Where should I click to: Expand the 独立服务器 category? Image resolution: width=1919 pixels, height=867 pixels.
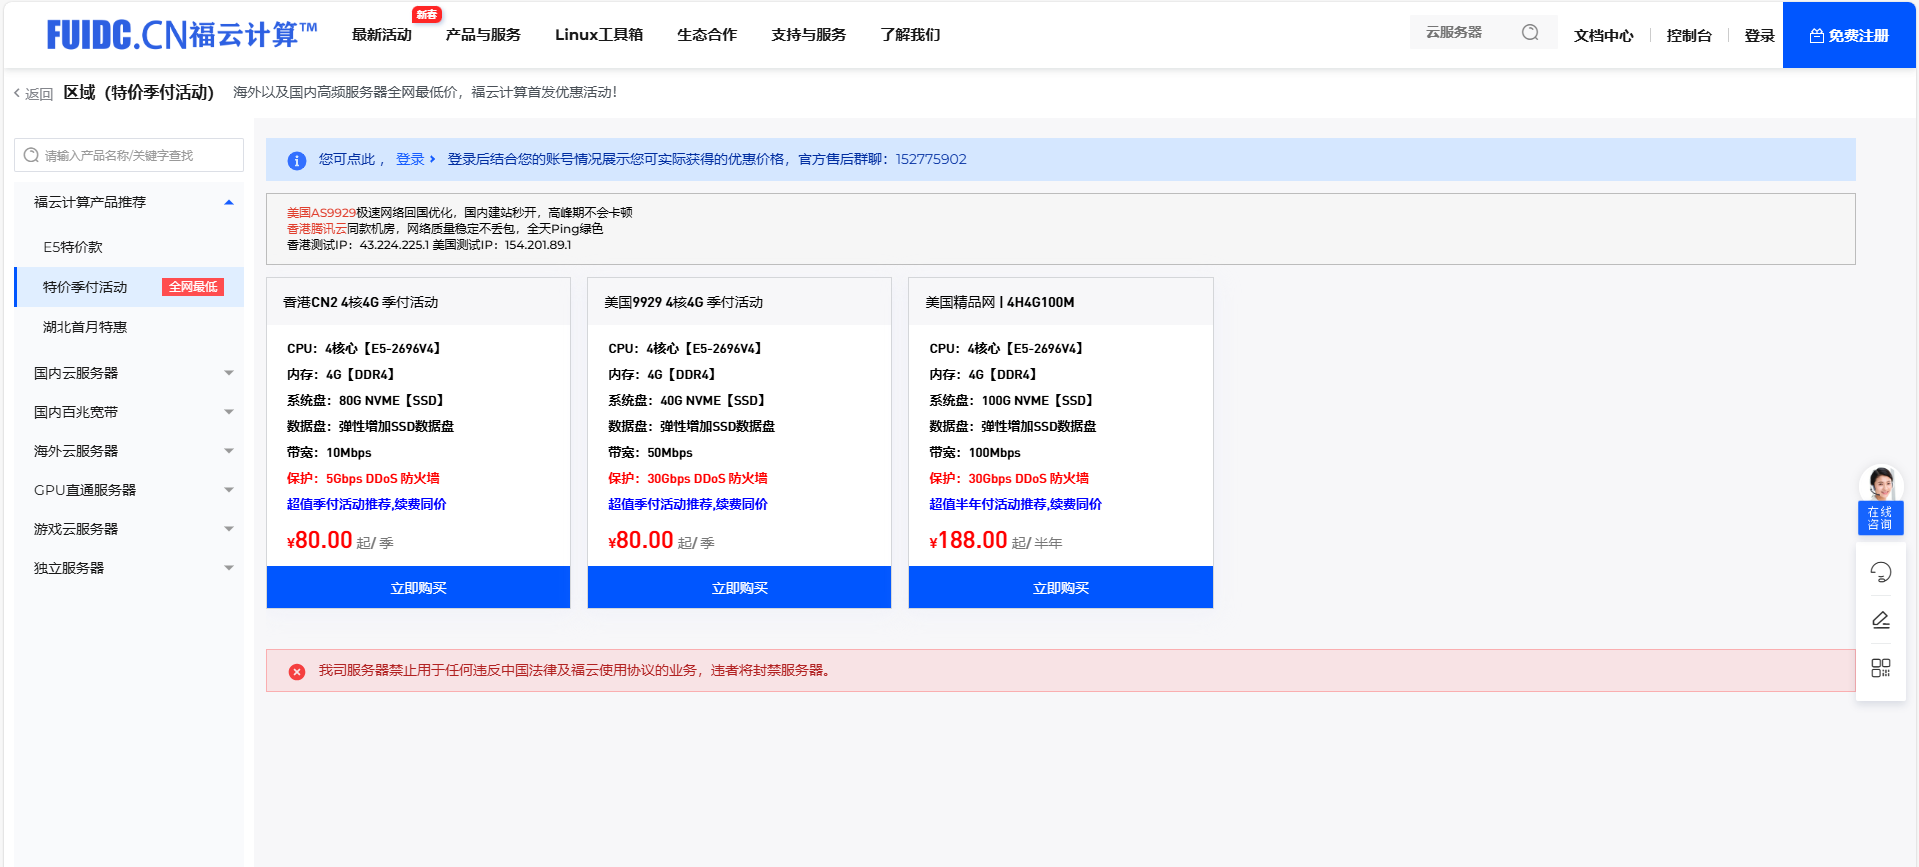point(229,568)
